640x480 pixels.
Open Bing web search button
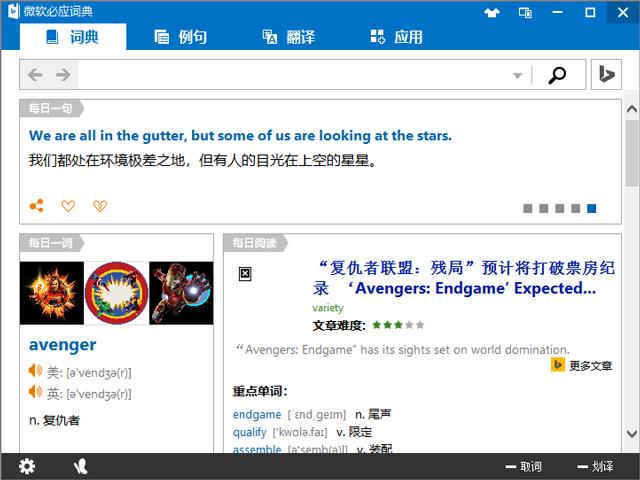click(607, 75)
